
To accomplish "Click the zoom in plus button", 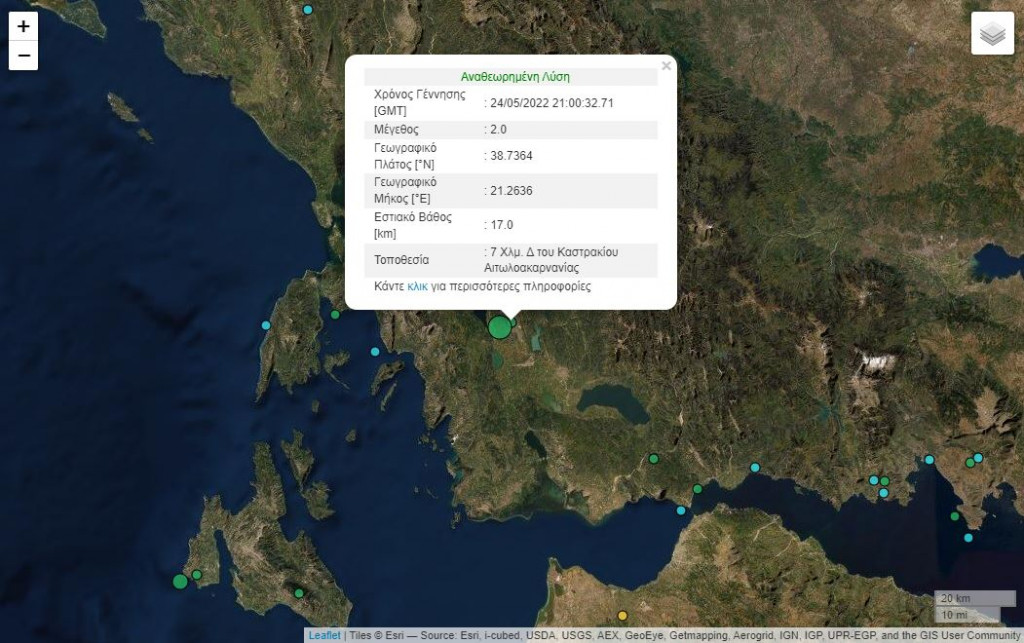I will (x=24, y=26).
